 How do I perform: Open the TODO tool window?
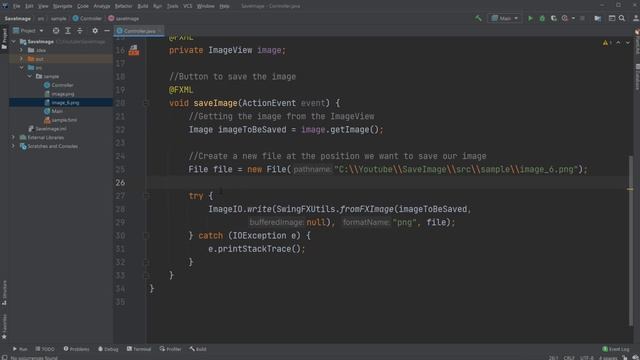pyautogui.click(x=45, y=349)
